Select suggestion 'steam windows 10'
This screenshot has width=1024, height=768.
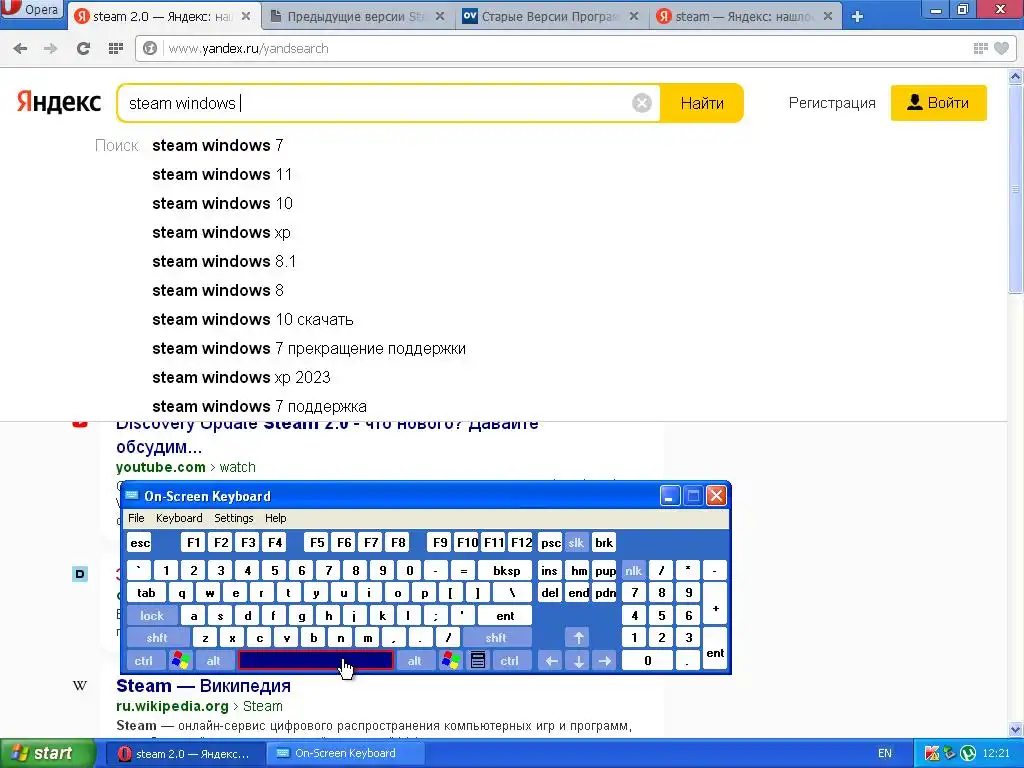coord(222,203)
